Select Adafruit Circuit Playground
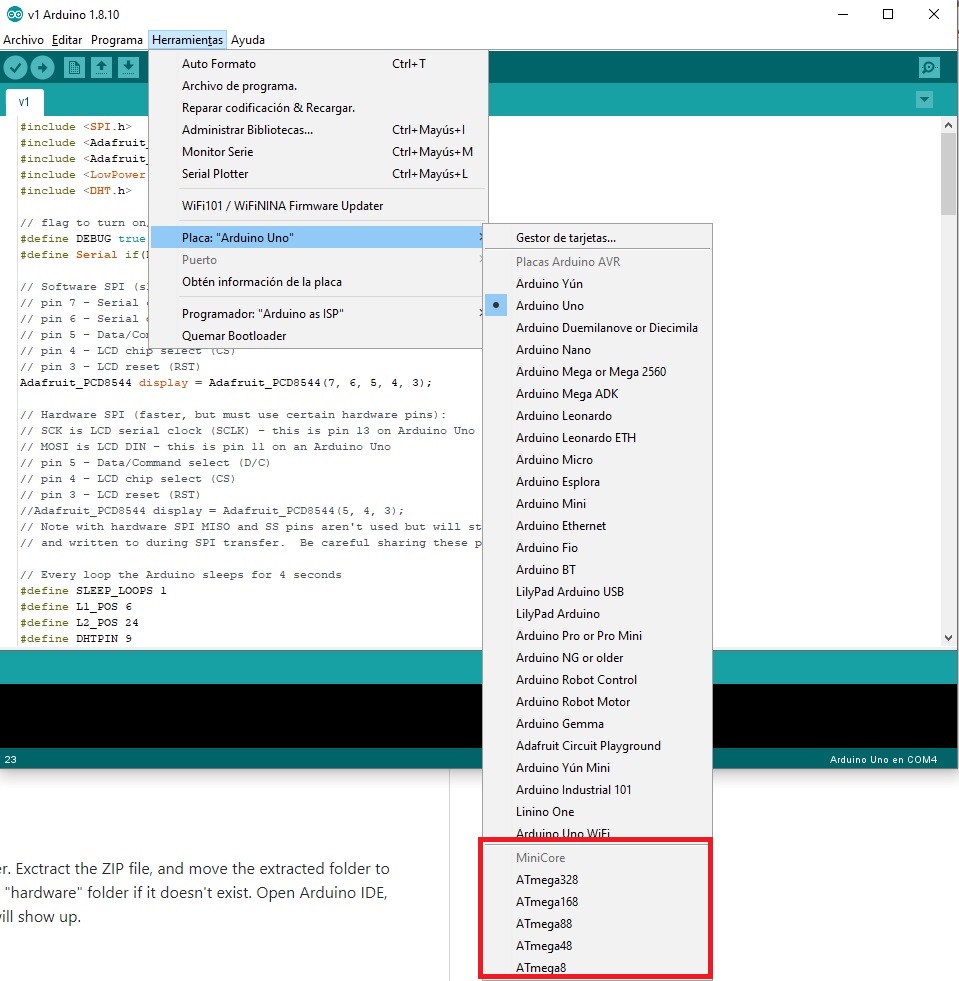The width and height of the screenshot is (959, 981). pyautogui.click(x=598, y=745)
